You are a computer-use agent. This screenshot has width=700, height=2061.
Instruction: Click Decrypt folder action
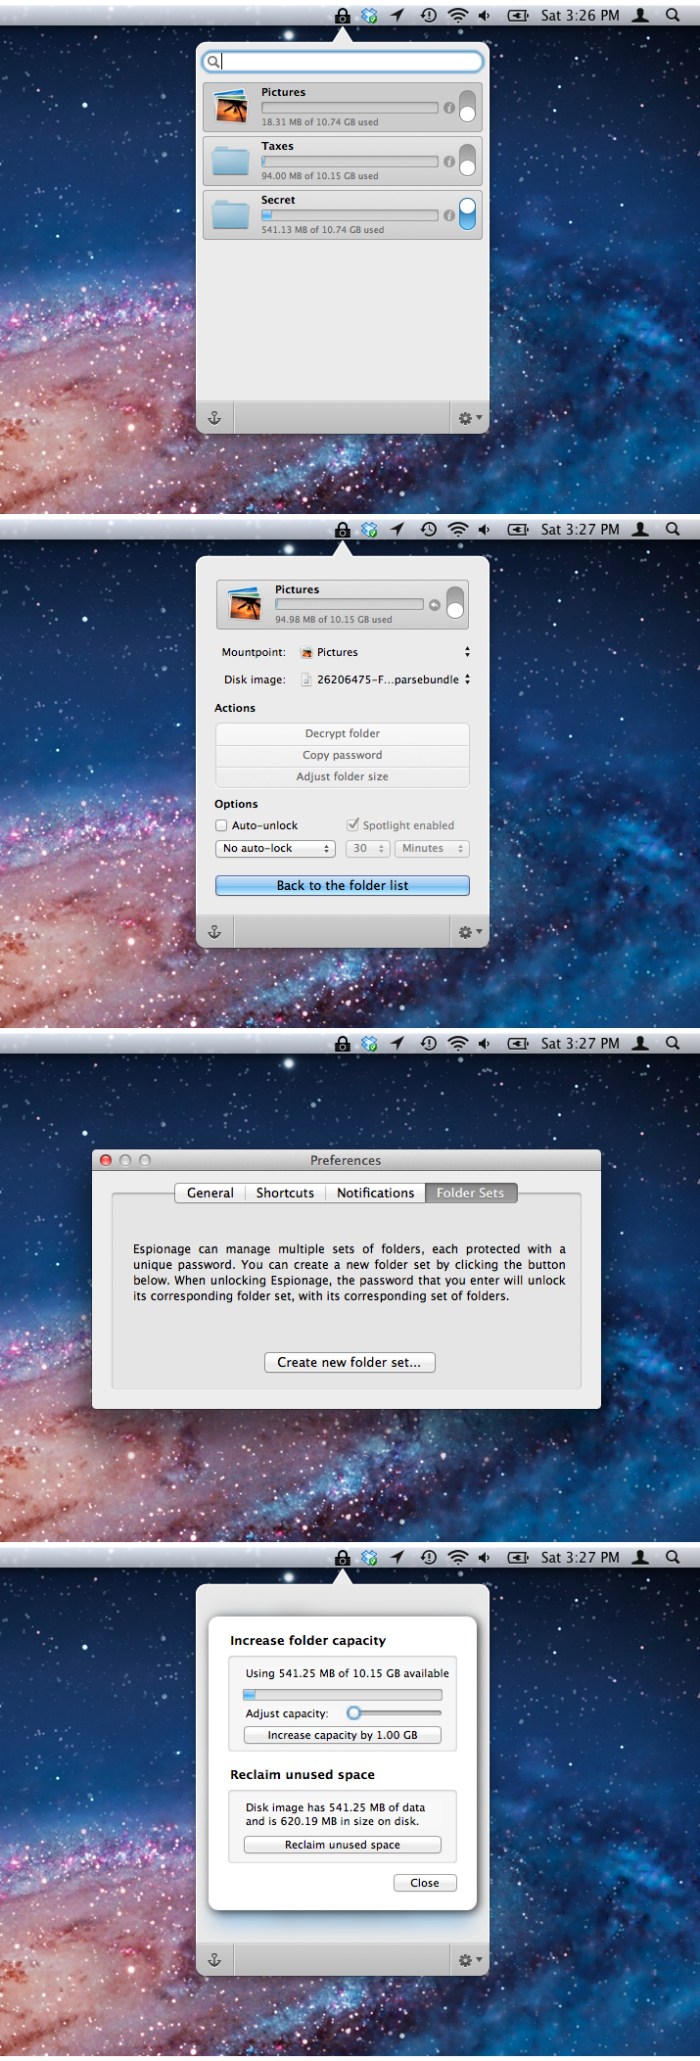[x=342, y=734]
